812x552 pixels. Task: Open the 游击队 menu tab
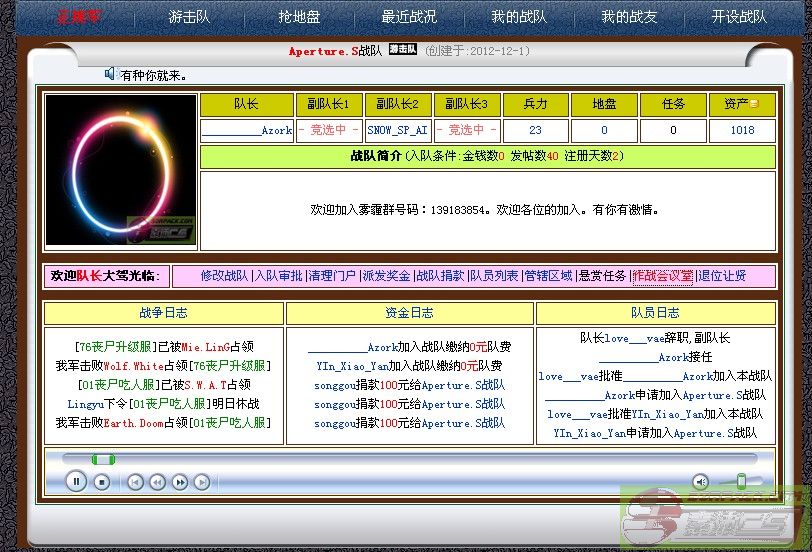(189, 17)
